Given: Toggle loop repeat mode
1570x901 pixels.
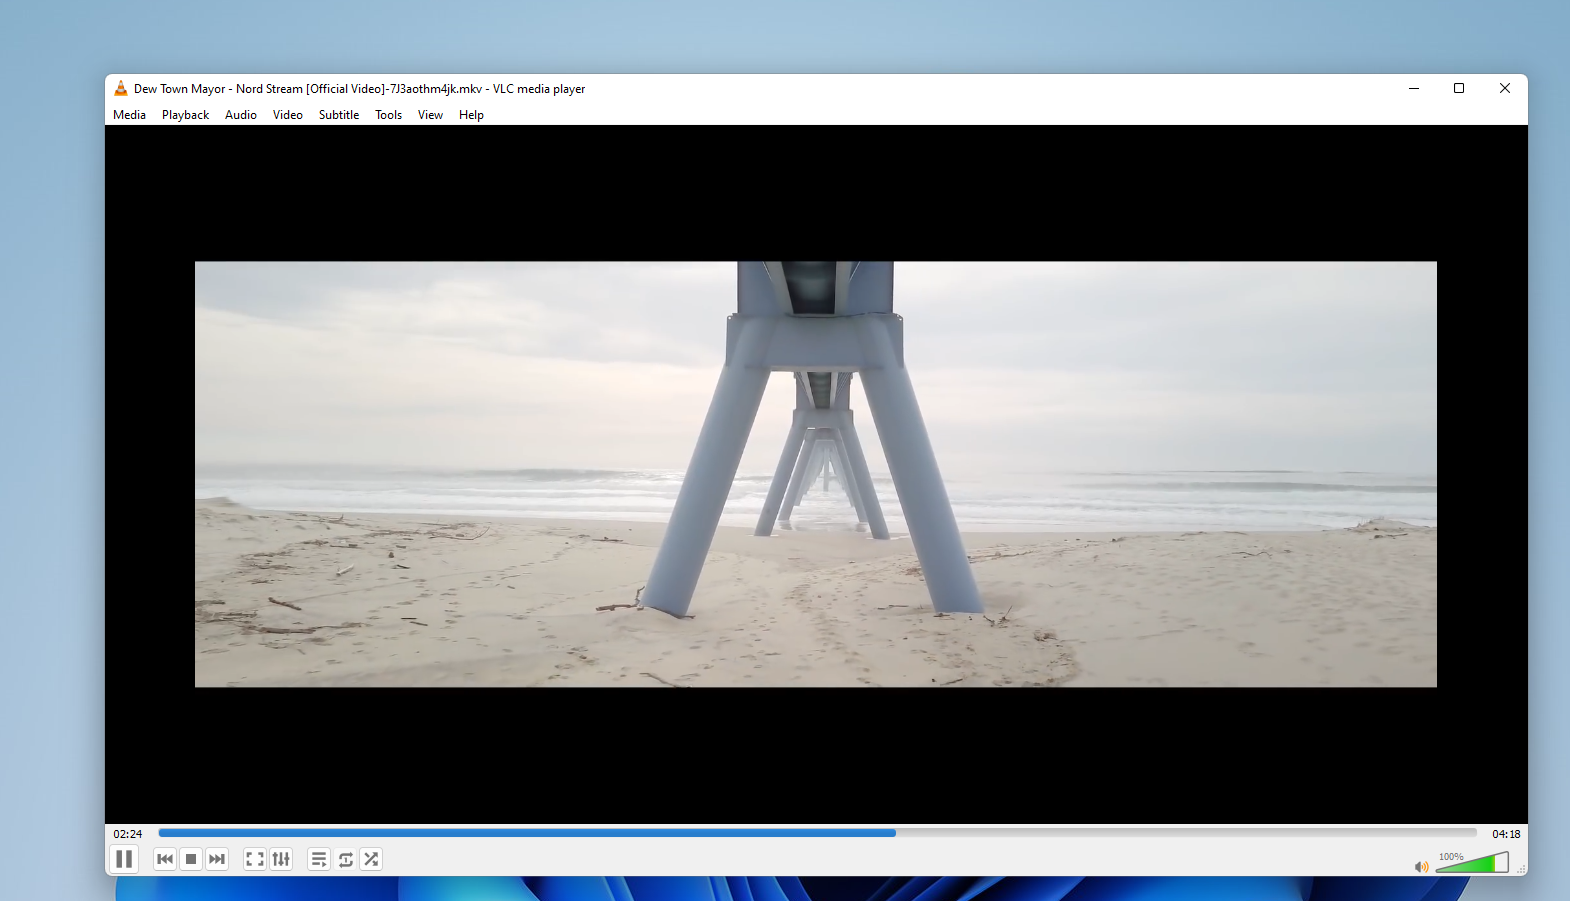Looking at the screenshot, I should tap(345, 859).
